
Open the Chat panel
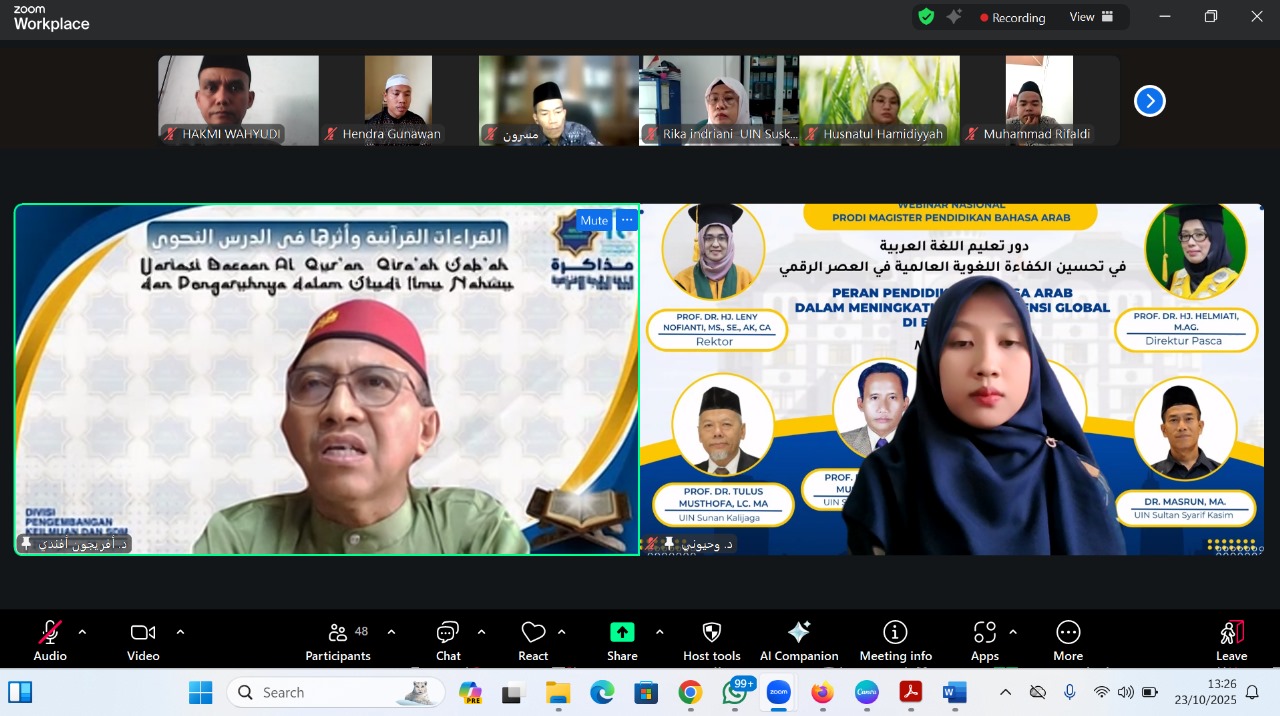(x=447, y=640)
